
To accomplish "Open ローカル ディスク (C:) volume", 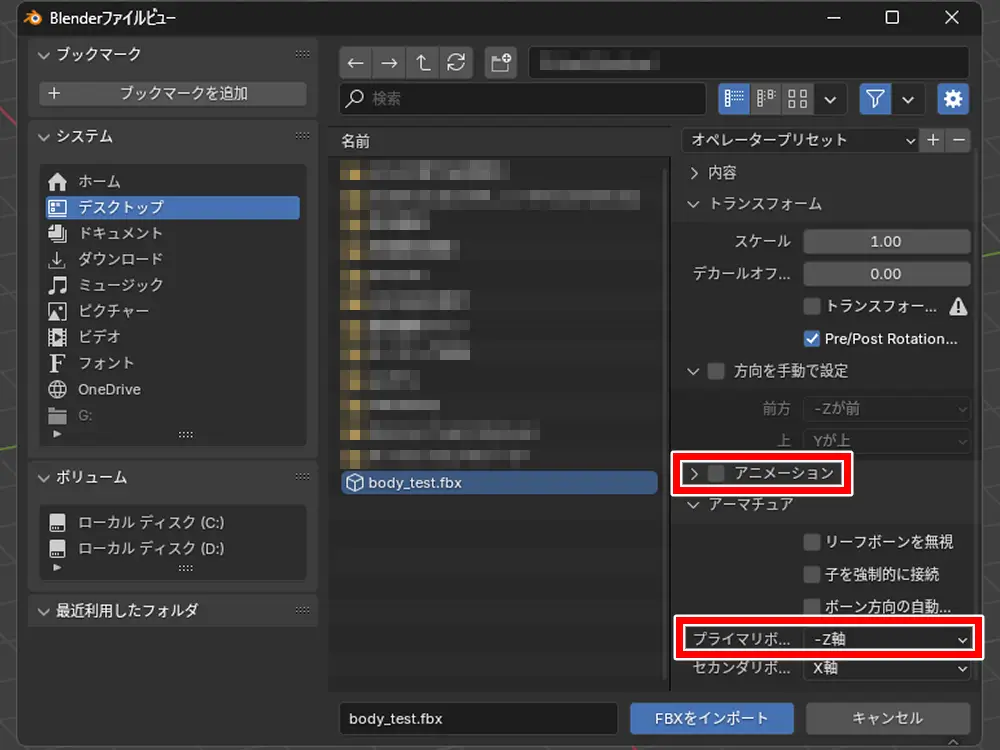I will (x=150, y=523).
